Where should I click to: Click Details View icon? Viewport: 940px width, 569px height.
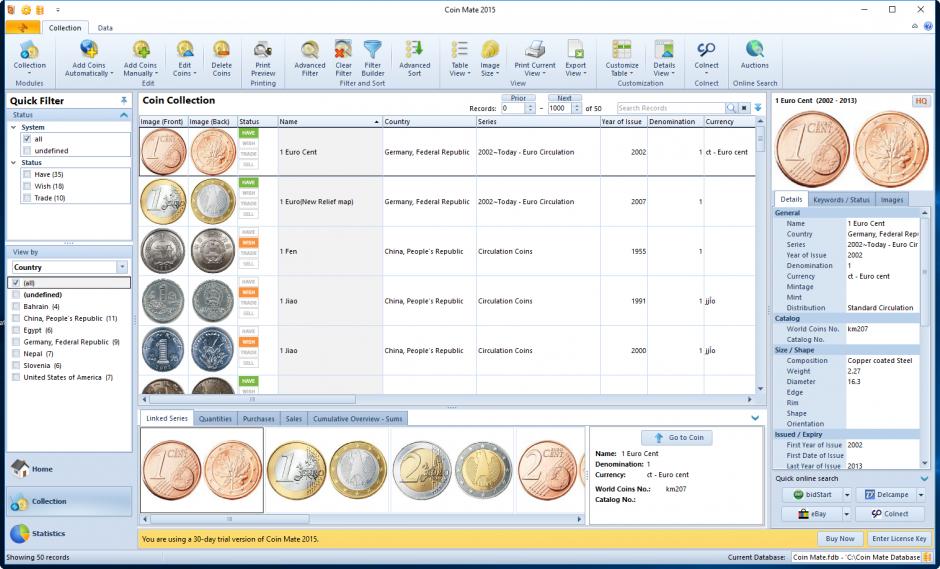tap(664, 50)
